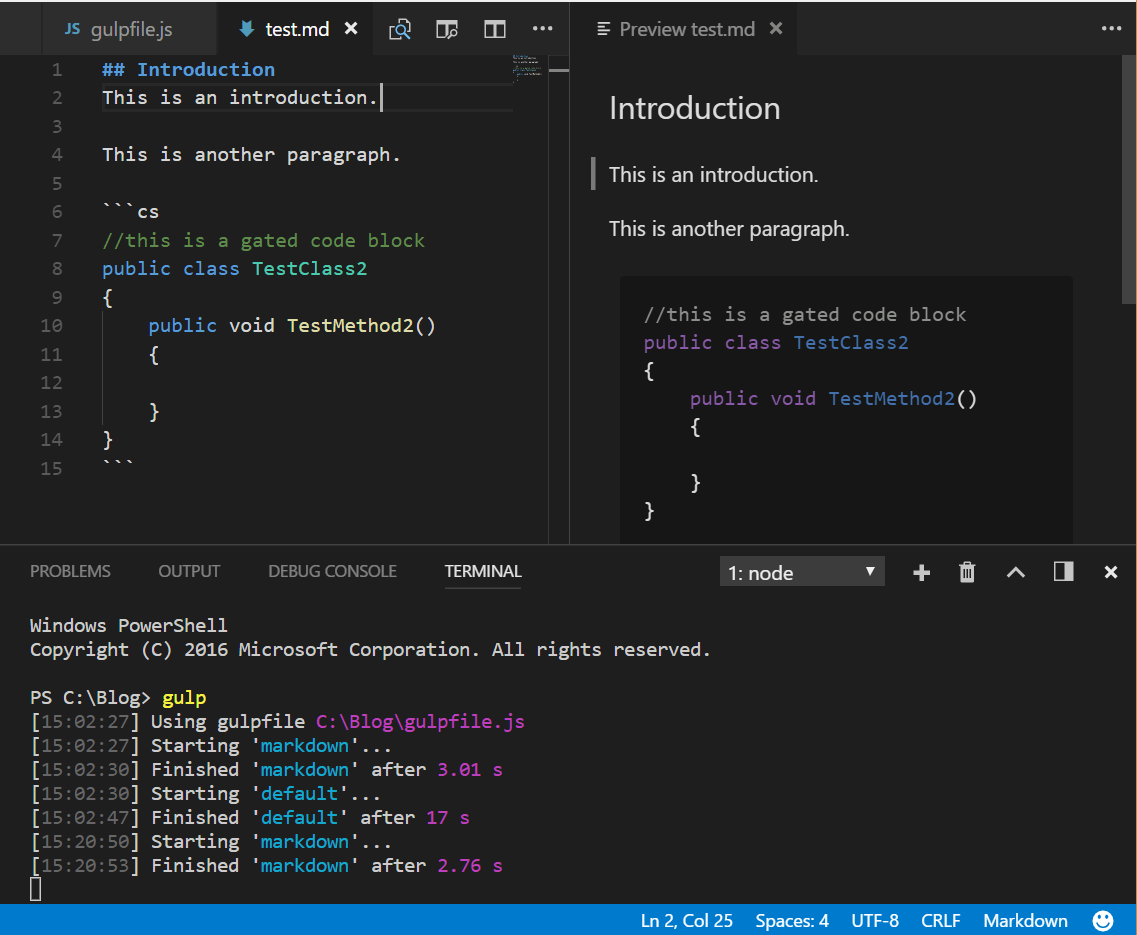Maximize panel with the up chevron
The height and width of the screenshot is (935, 1137).
pos(1016,572)
